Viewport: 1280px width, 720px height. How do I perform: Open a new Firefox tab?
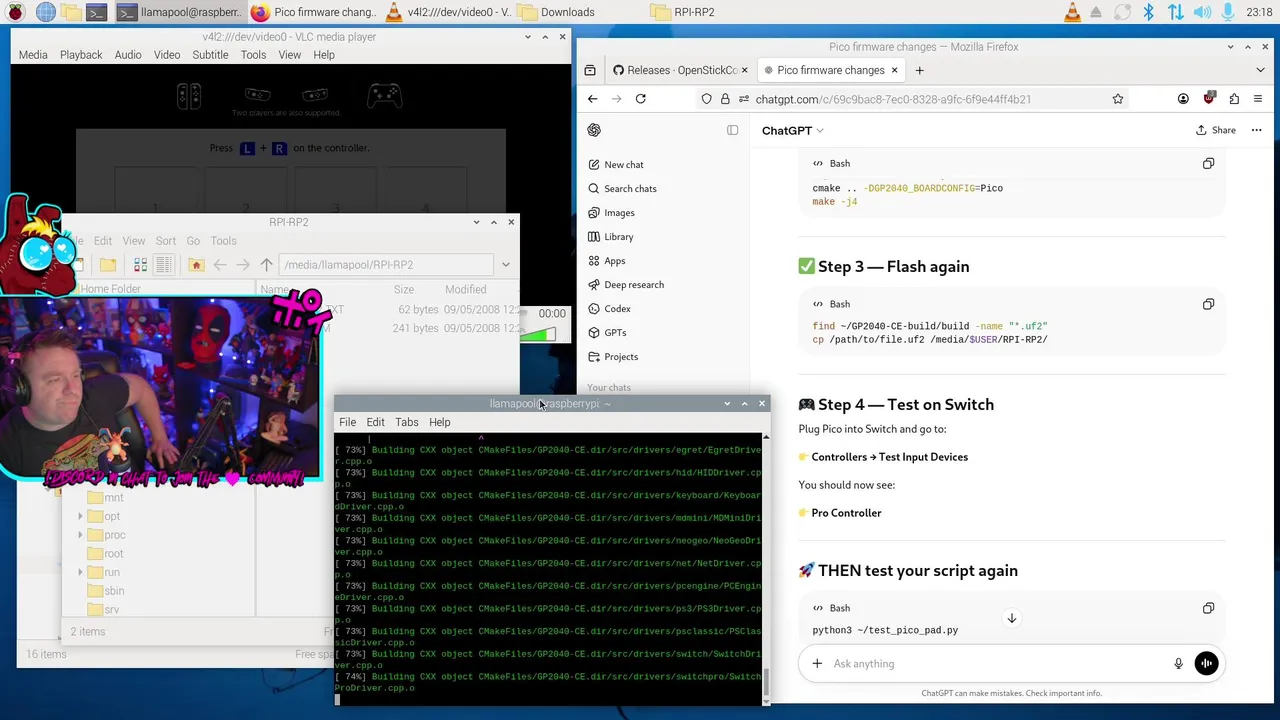pyautogui.click(x=919, y=70)
